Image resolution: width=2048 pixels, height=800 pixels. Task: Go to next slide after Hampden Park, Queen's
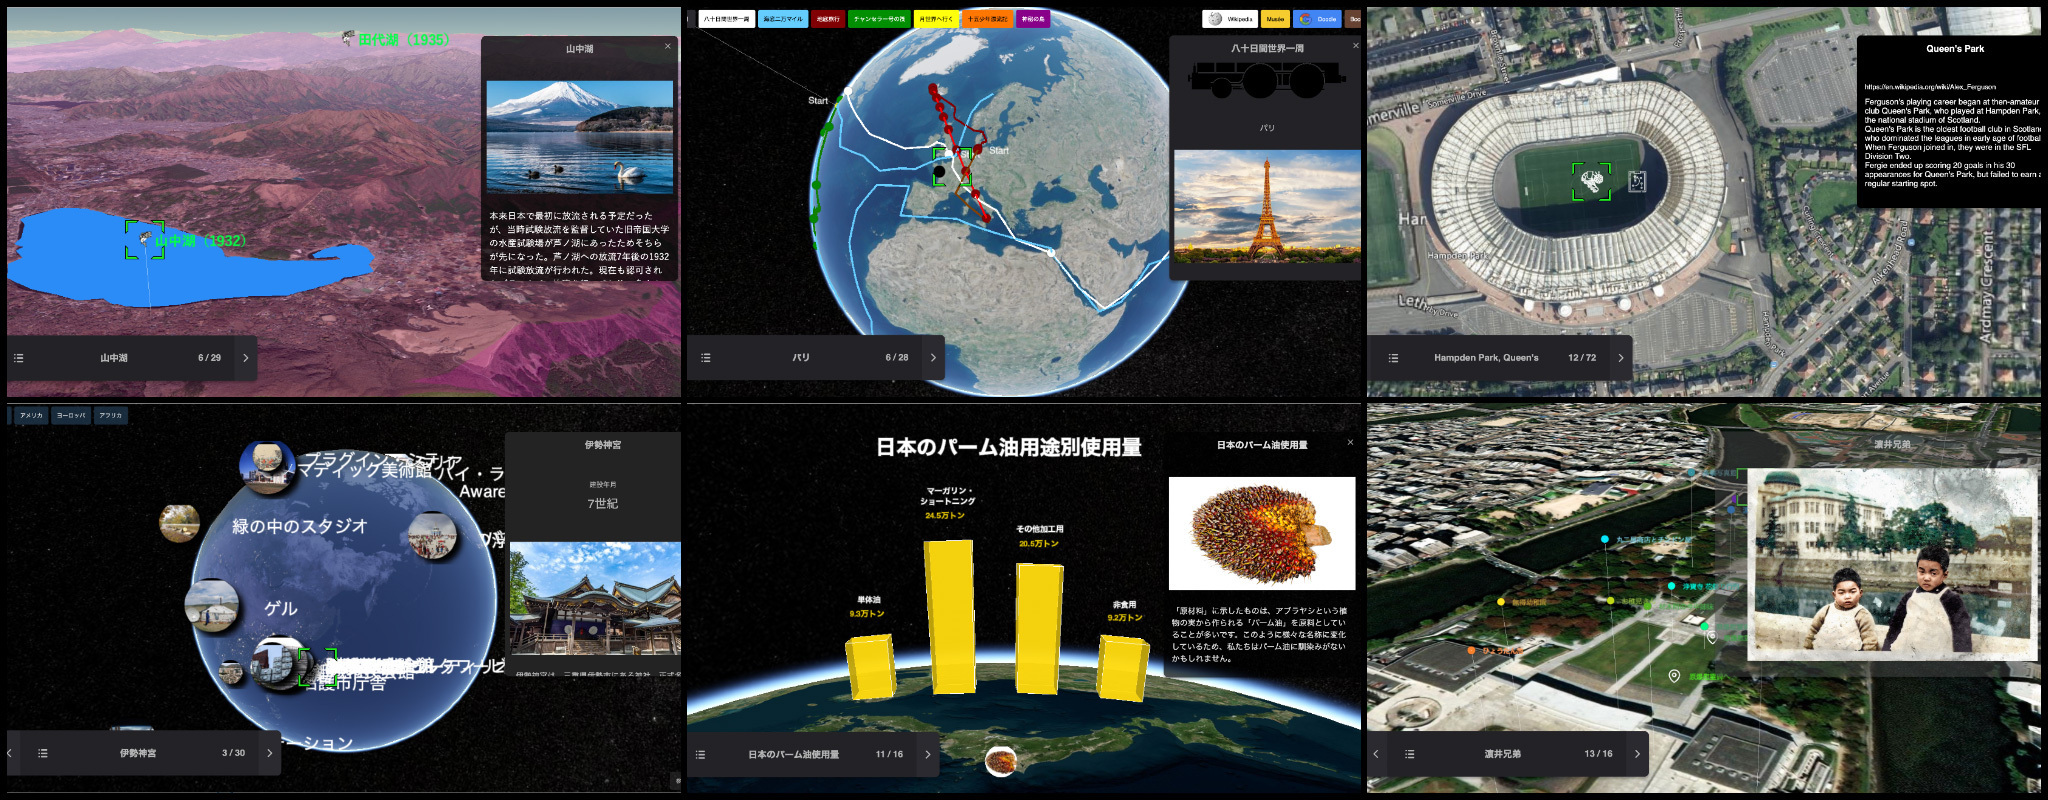1621,358
